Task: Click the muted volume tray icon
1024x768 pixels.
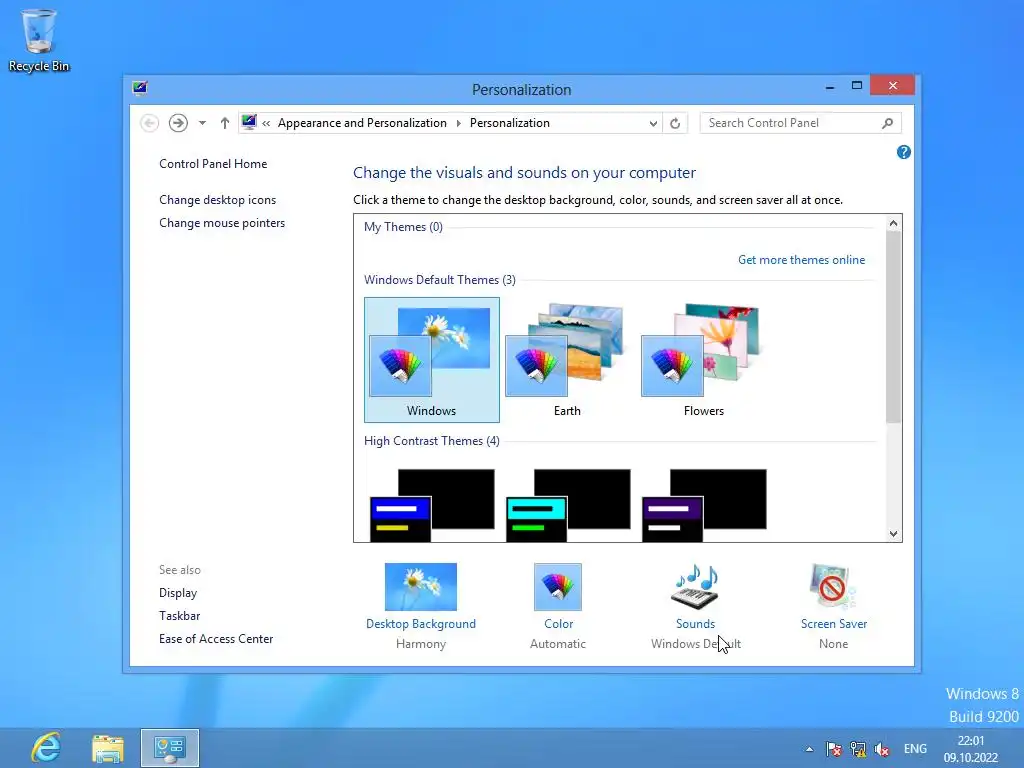Action: coord(882,749)
